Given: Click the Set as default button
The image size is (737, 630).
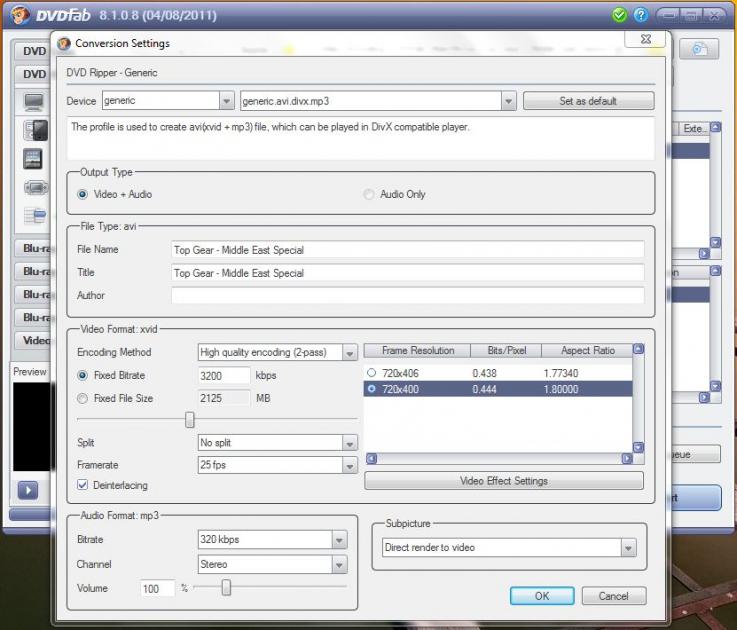Looking at the screenshot, I should point(588,101).
